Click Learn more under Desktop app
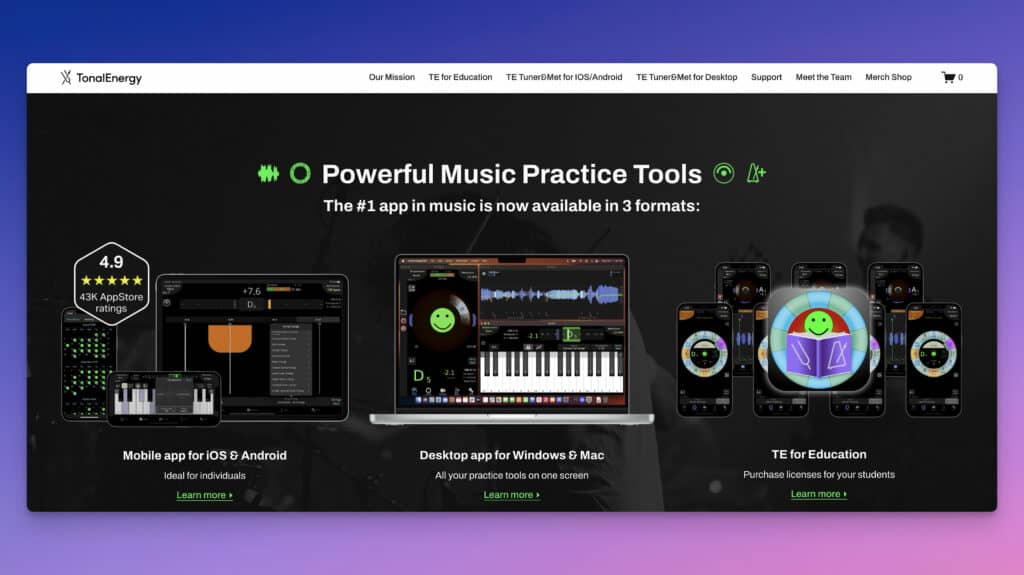The width and height of the screenshot is (1024, 575). click(512, 495)
